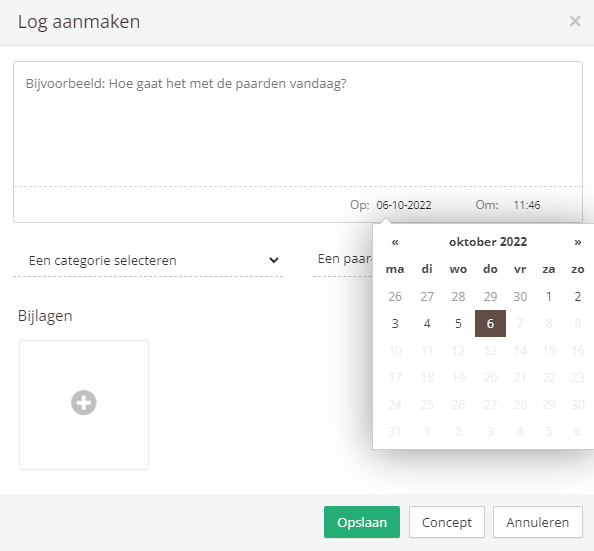Click the time field 11:46
The height and width of the screenshot is (551, 594).
(527, 205)
